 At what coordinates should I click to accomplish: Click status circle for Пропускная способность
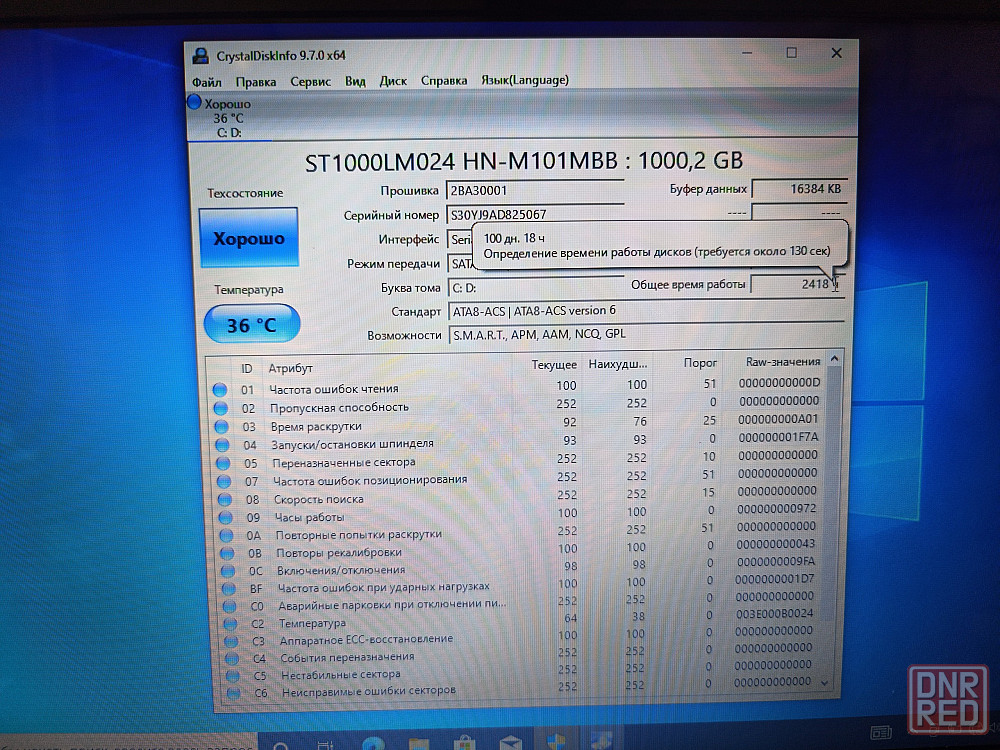coord(221,408)
